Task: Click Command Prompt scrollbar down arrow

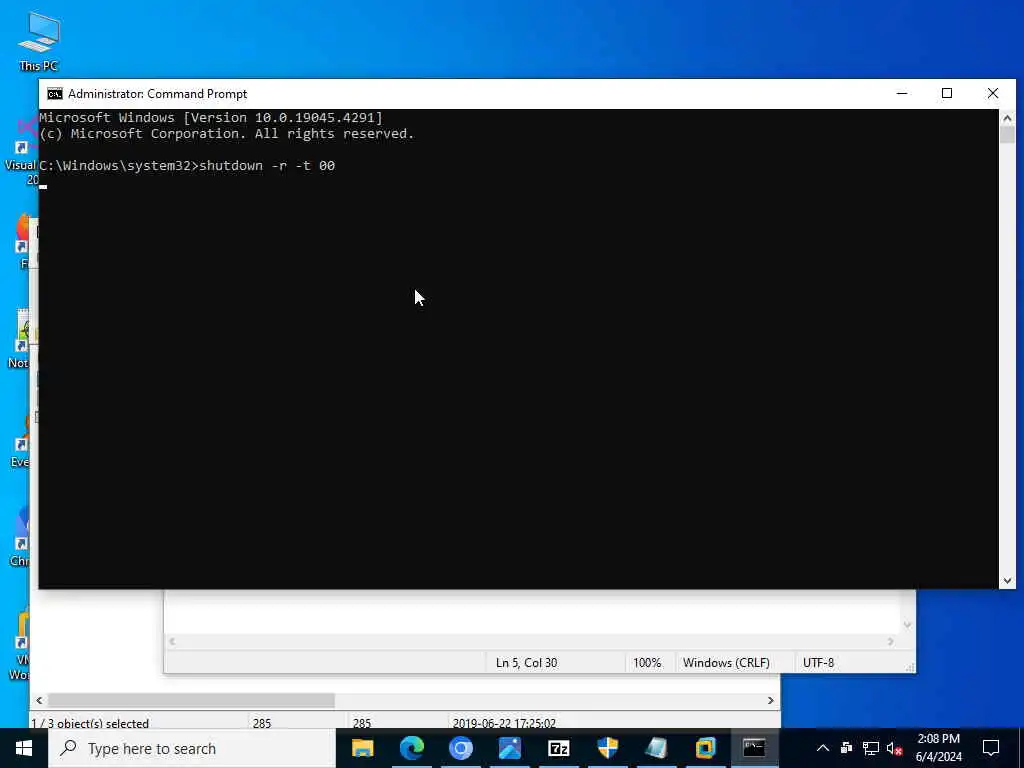Action: [x=1007, y=581]
